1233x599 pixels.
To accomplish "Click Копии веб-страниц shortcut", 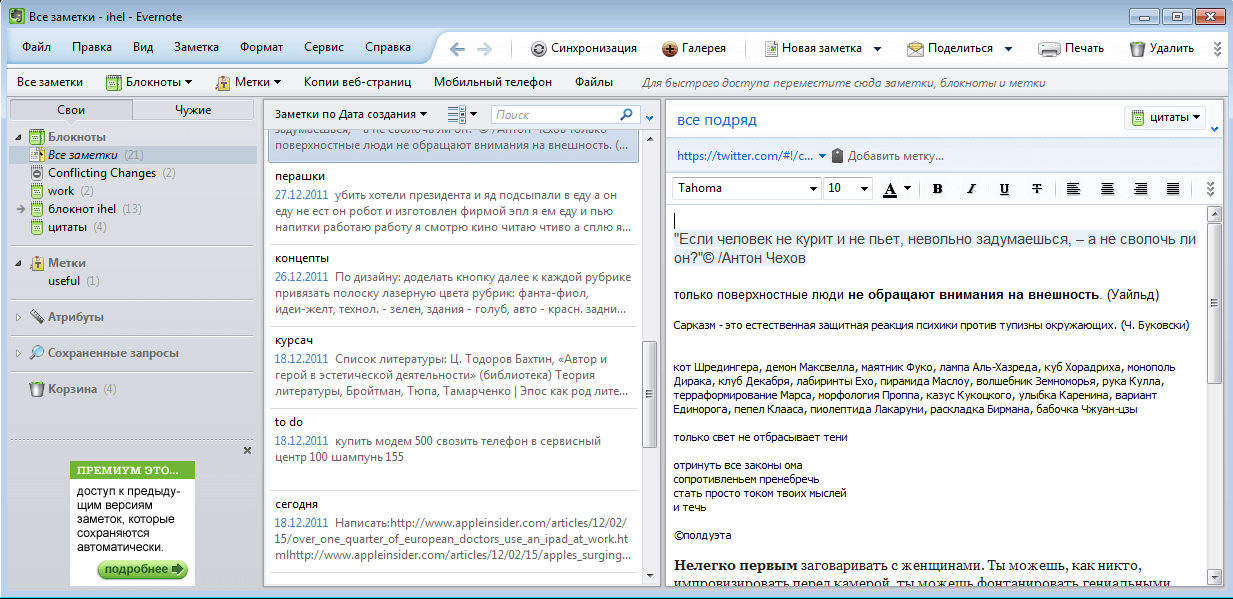I will pos(358,82).
